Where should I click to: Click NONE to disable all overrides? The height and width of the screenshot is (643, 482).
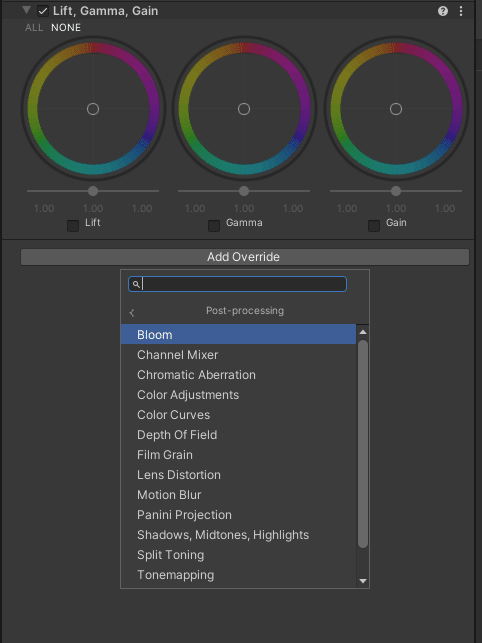pos(66,27)
